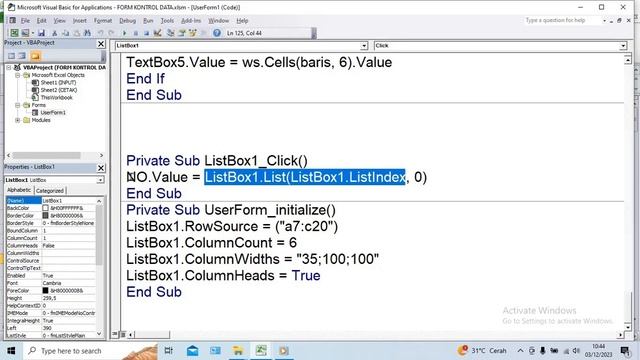Click View Object icon in Project panel
The image size is (640, 360).
(22, 56)
